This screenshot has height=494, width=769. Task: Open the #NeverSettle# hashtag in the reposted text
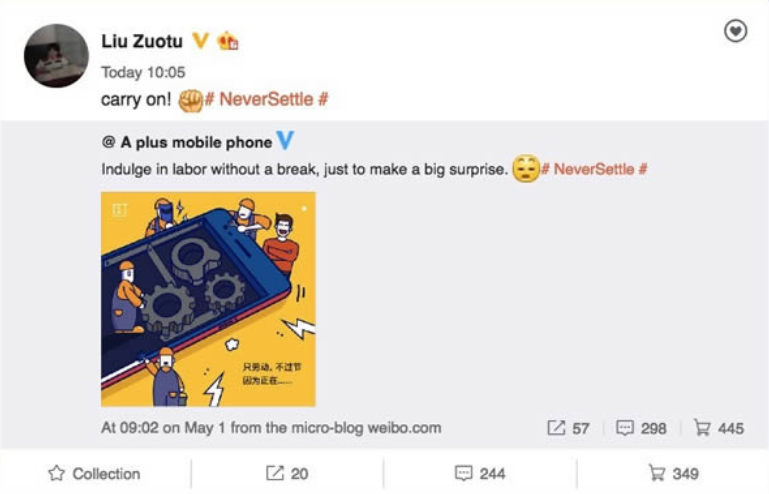[x=594, y=169]
